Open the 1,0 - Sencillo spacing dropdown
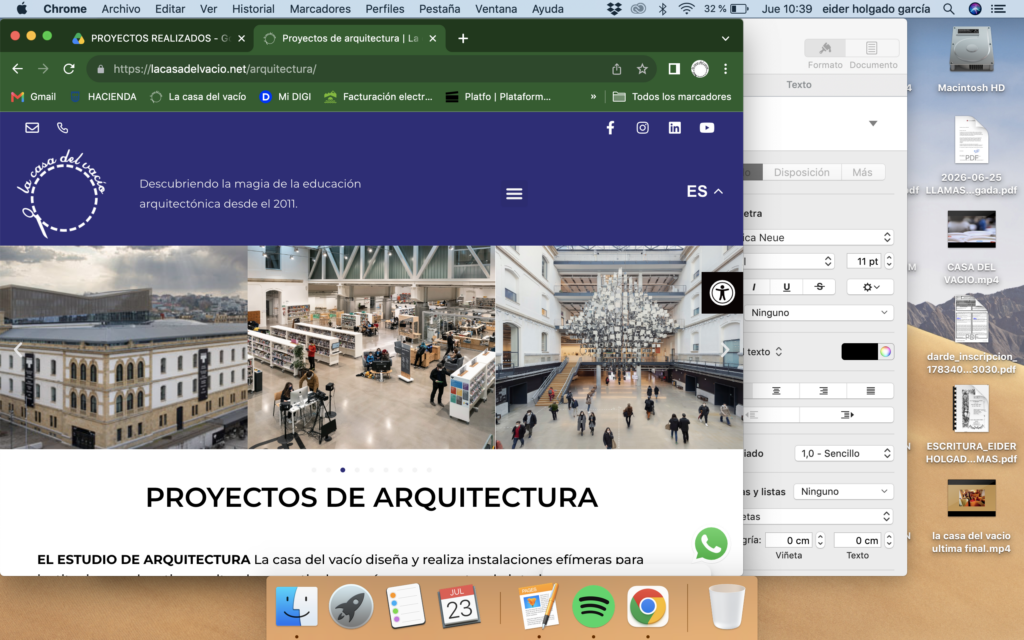Viewport: 1024px width, 640px height. (x=844, y=453)
